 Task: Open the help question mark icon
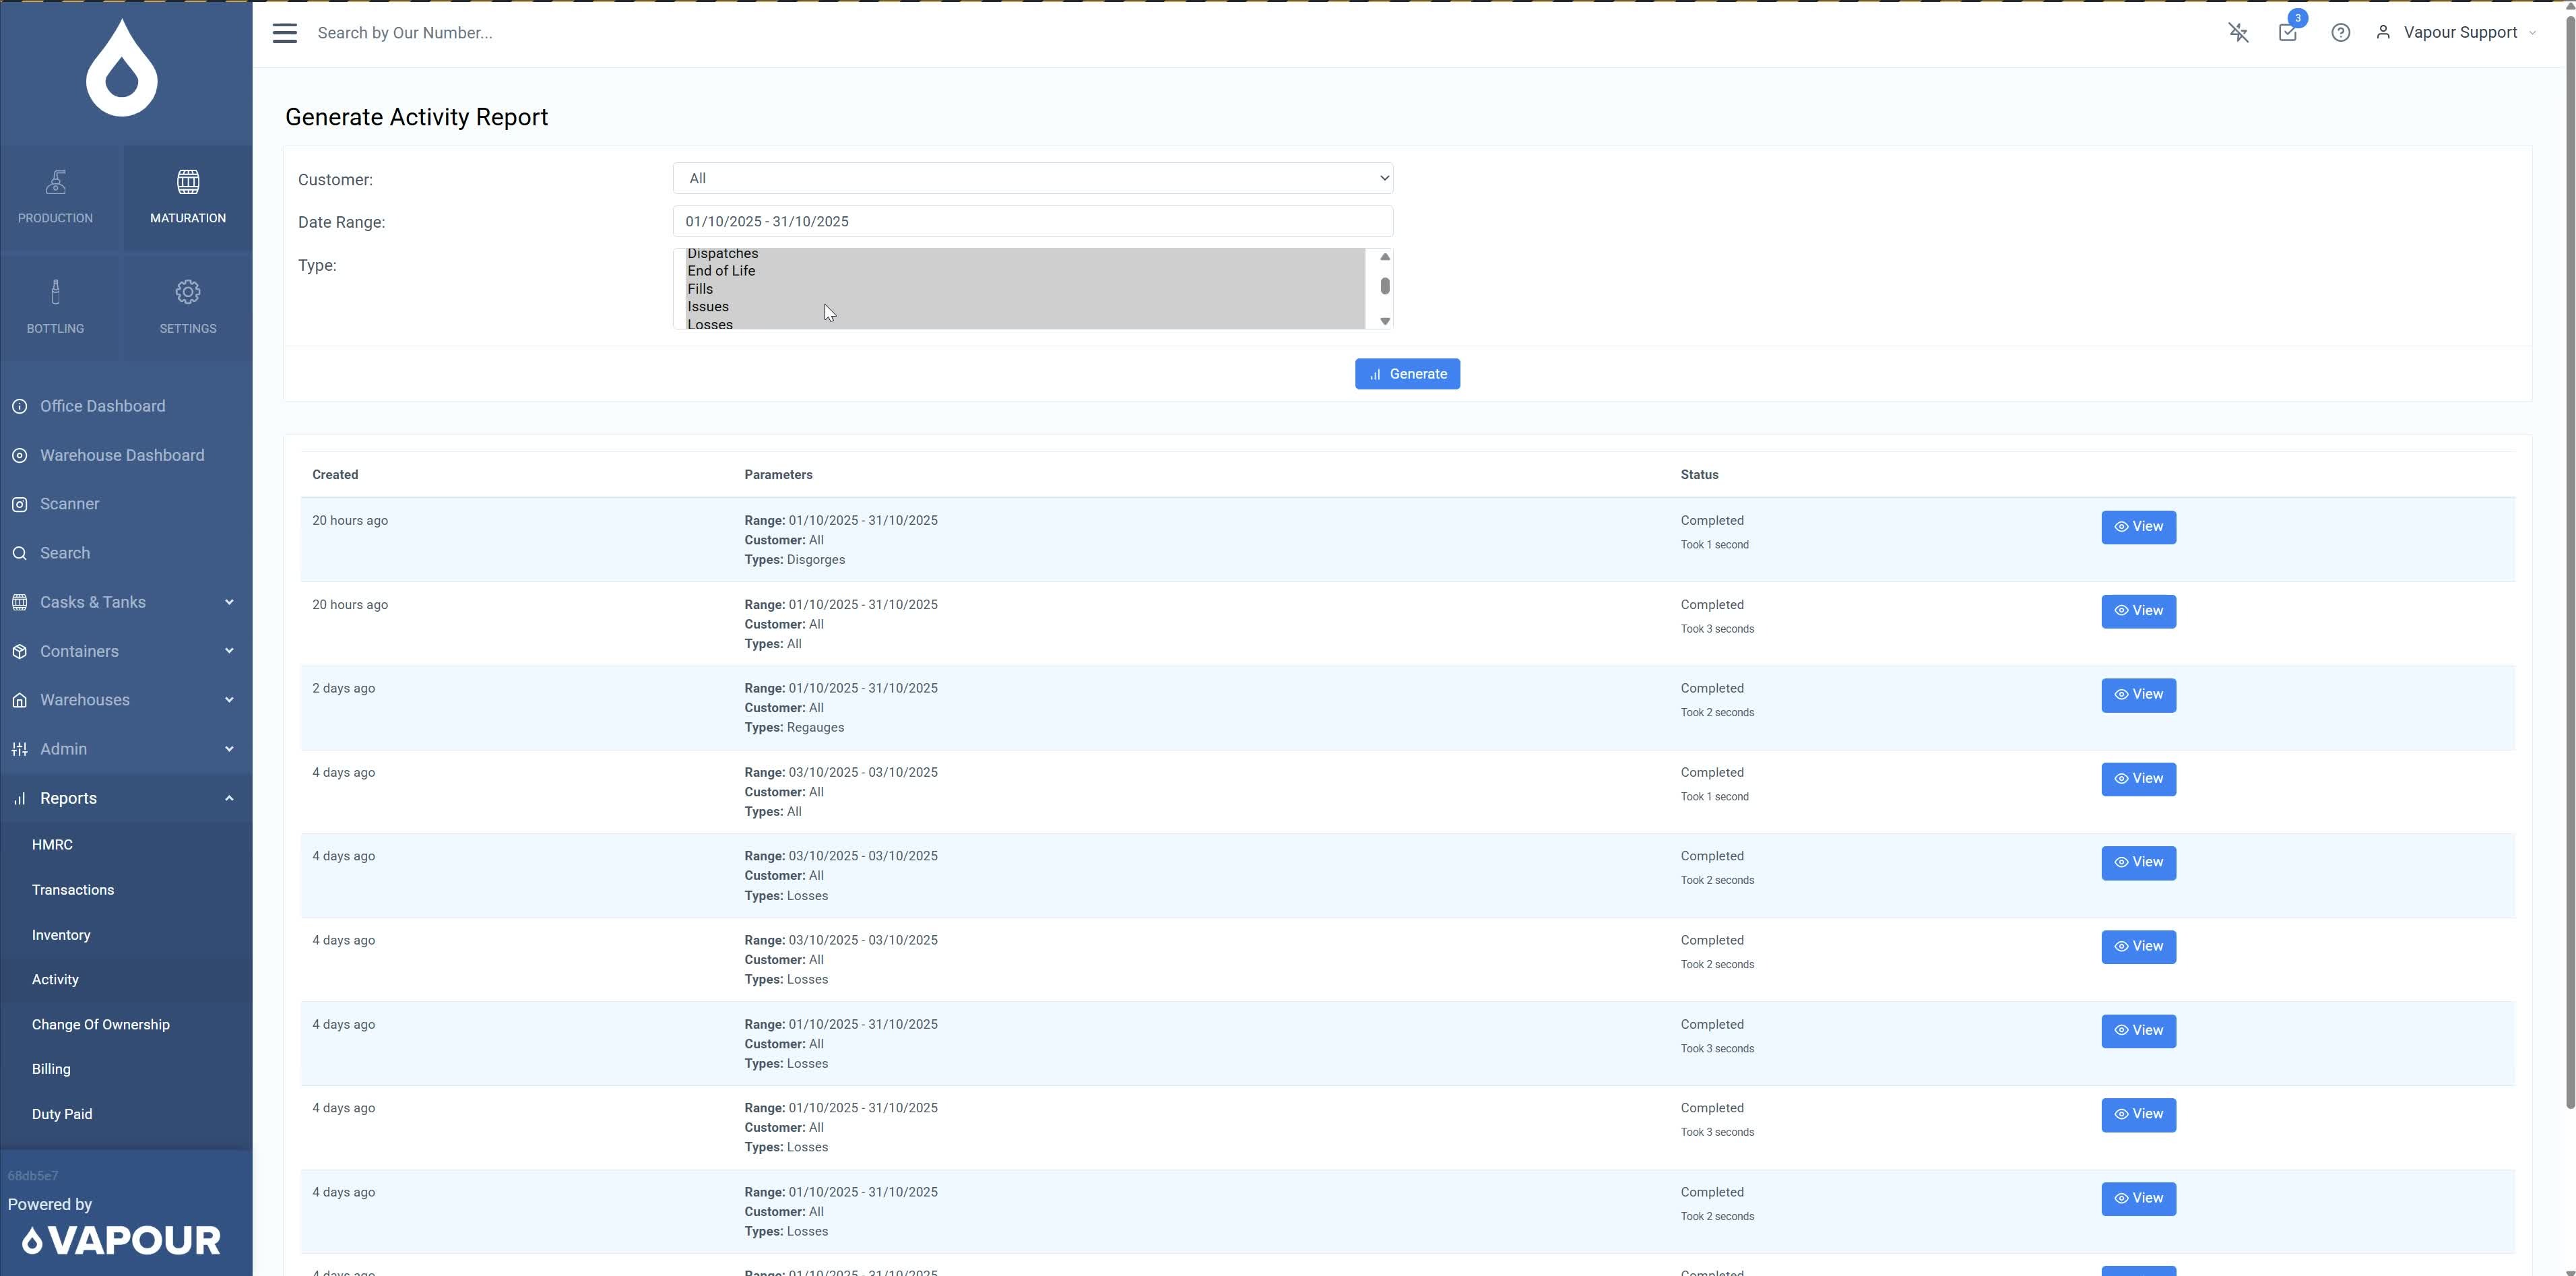pyautogui.click(x=2340, y=33)
